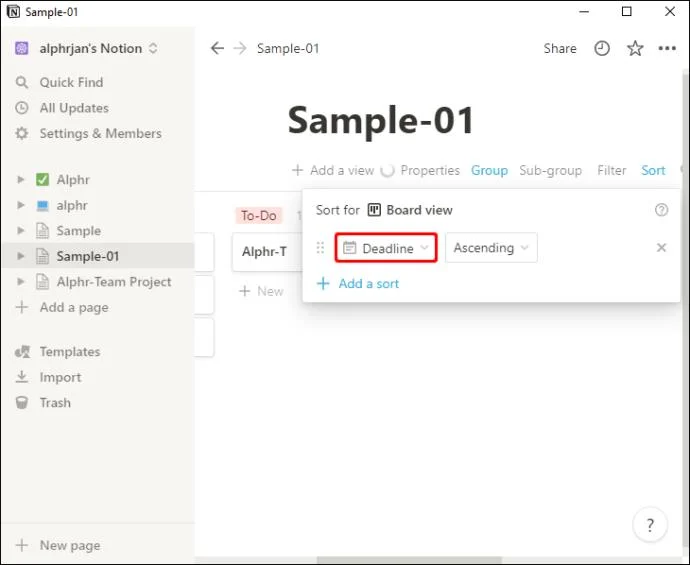
Task: Open the workspace switcher chevrons
Action: [153, 48]
